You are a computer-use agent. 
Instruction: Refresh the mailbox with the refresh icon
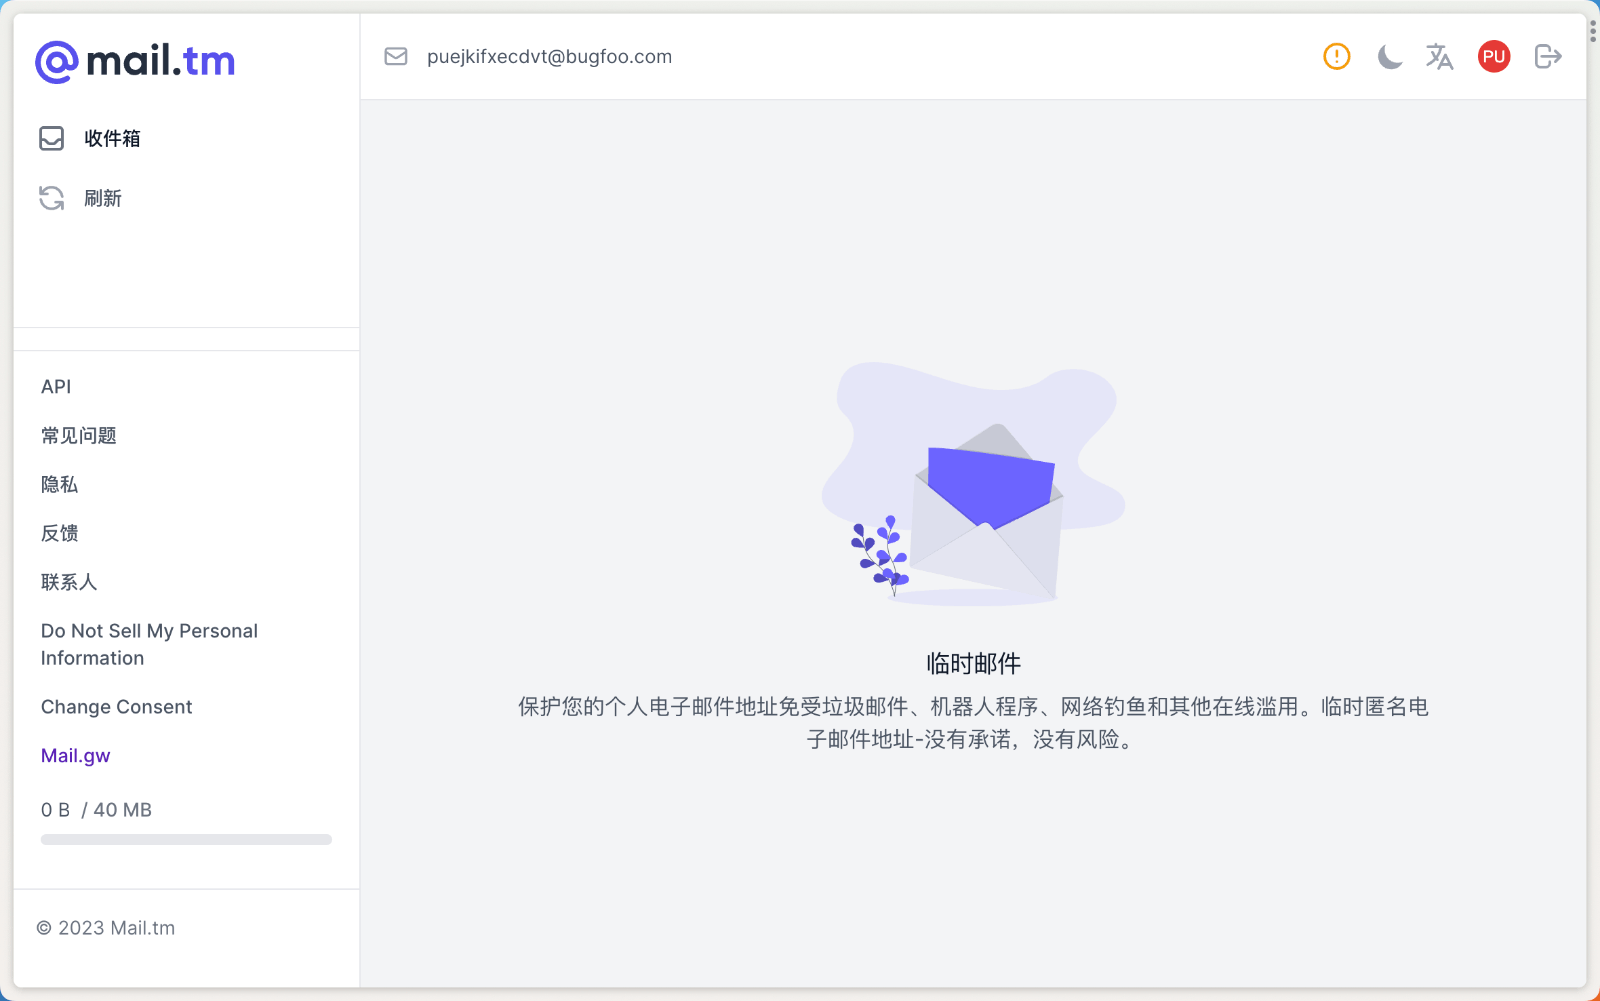tap(51, 198)
